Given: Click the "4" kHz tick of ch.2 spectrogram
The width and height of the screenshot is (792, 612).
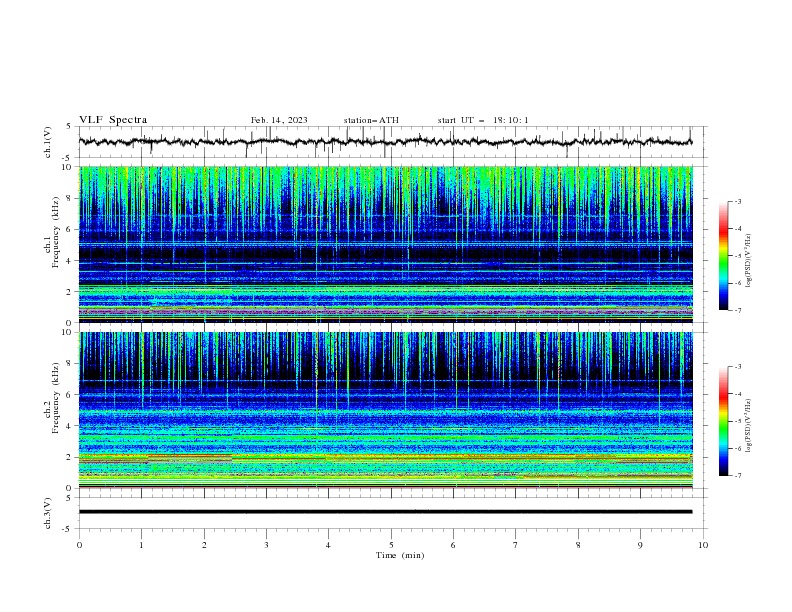Looking at the screenshot, I should click(71, 426).
